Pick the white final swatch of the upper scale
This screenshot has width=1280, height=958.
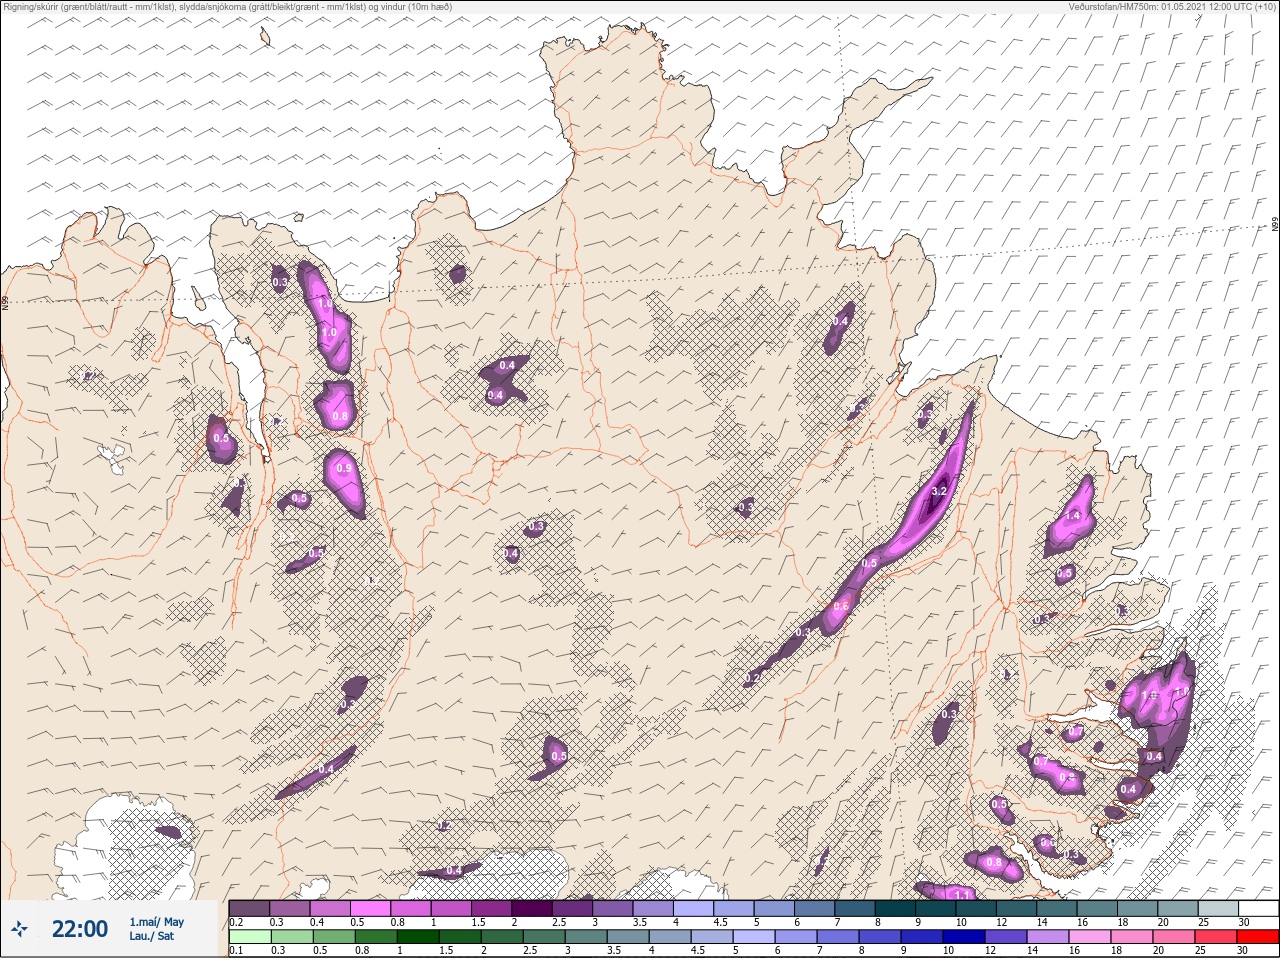[1257, 909]
